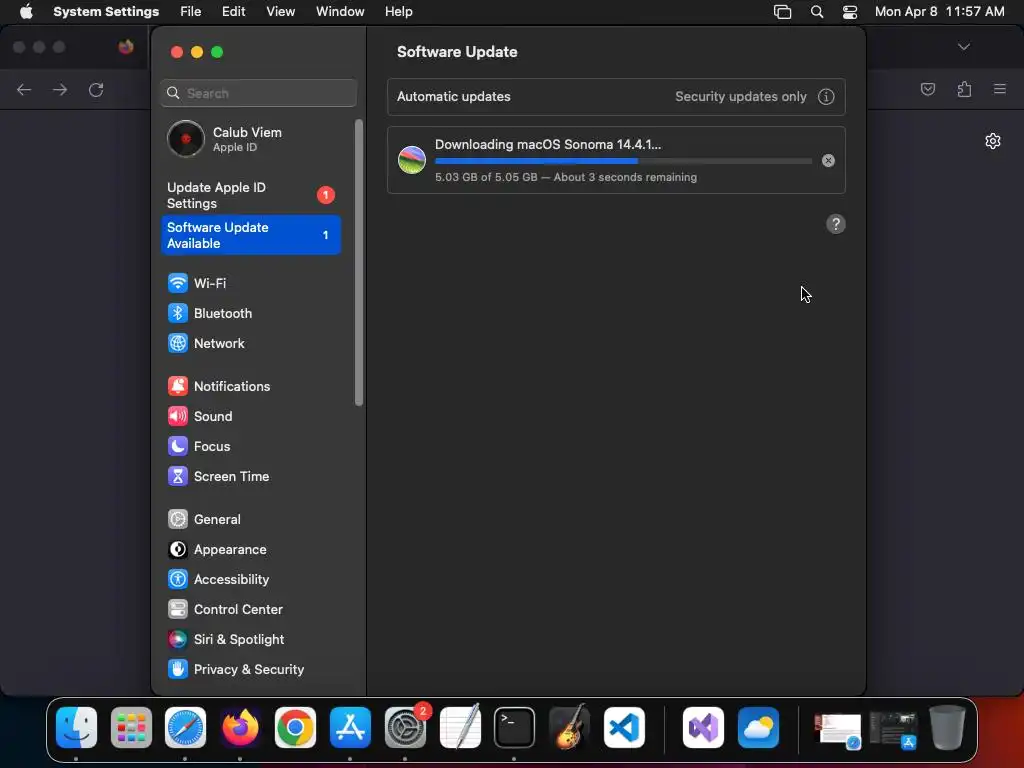Open the Window menu
Screen dimensions: 1024x768
tap(340, 12)
